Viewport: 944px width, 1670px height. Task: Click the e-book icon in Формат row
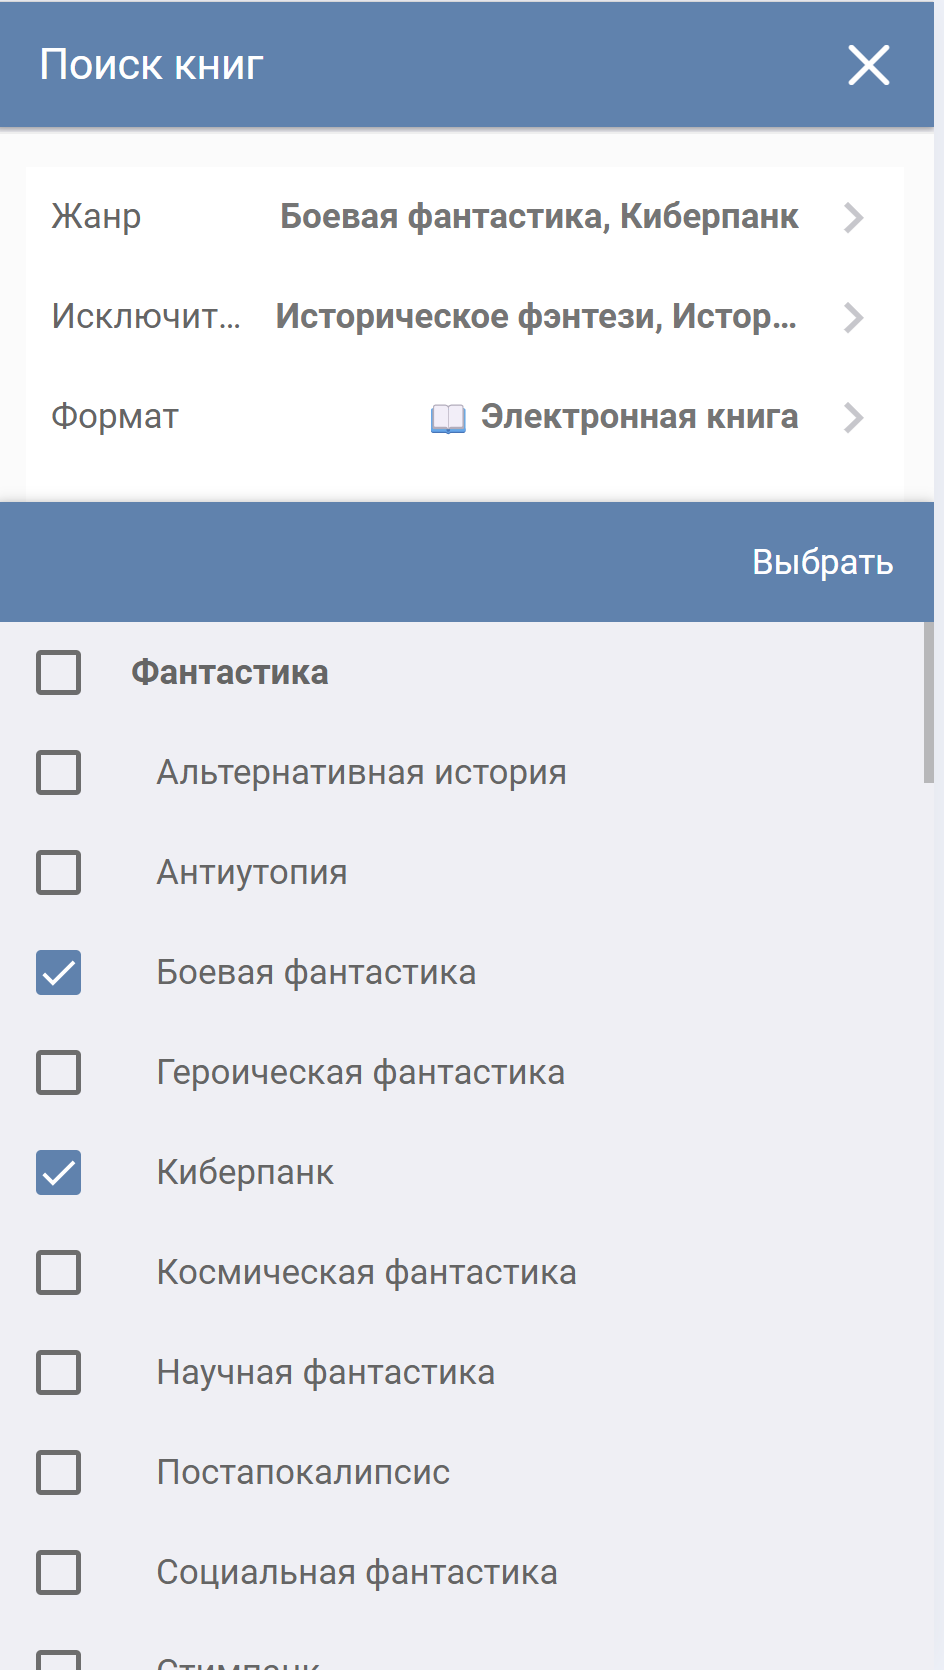448,418
